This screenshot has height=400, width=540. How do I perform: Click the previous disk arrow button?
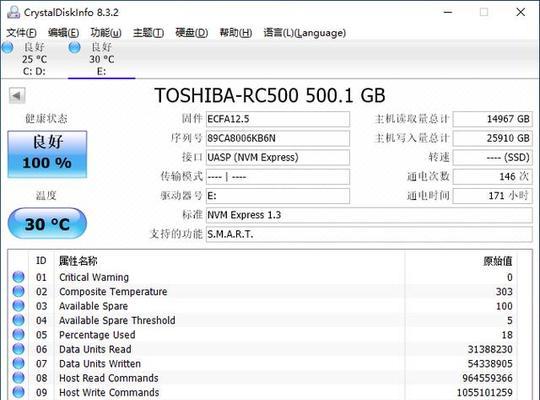tap(17, 95)
